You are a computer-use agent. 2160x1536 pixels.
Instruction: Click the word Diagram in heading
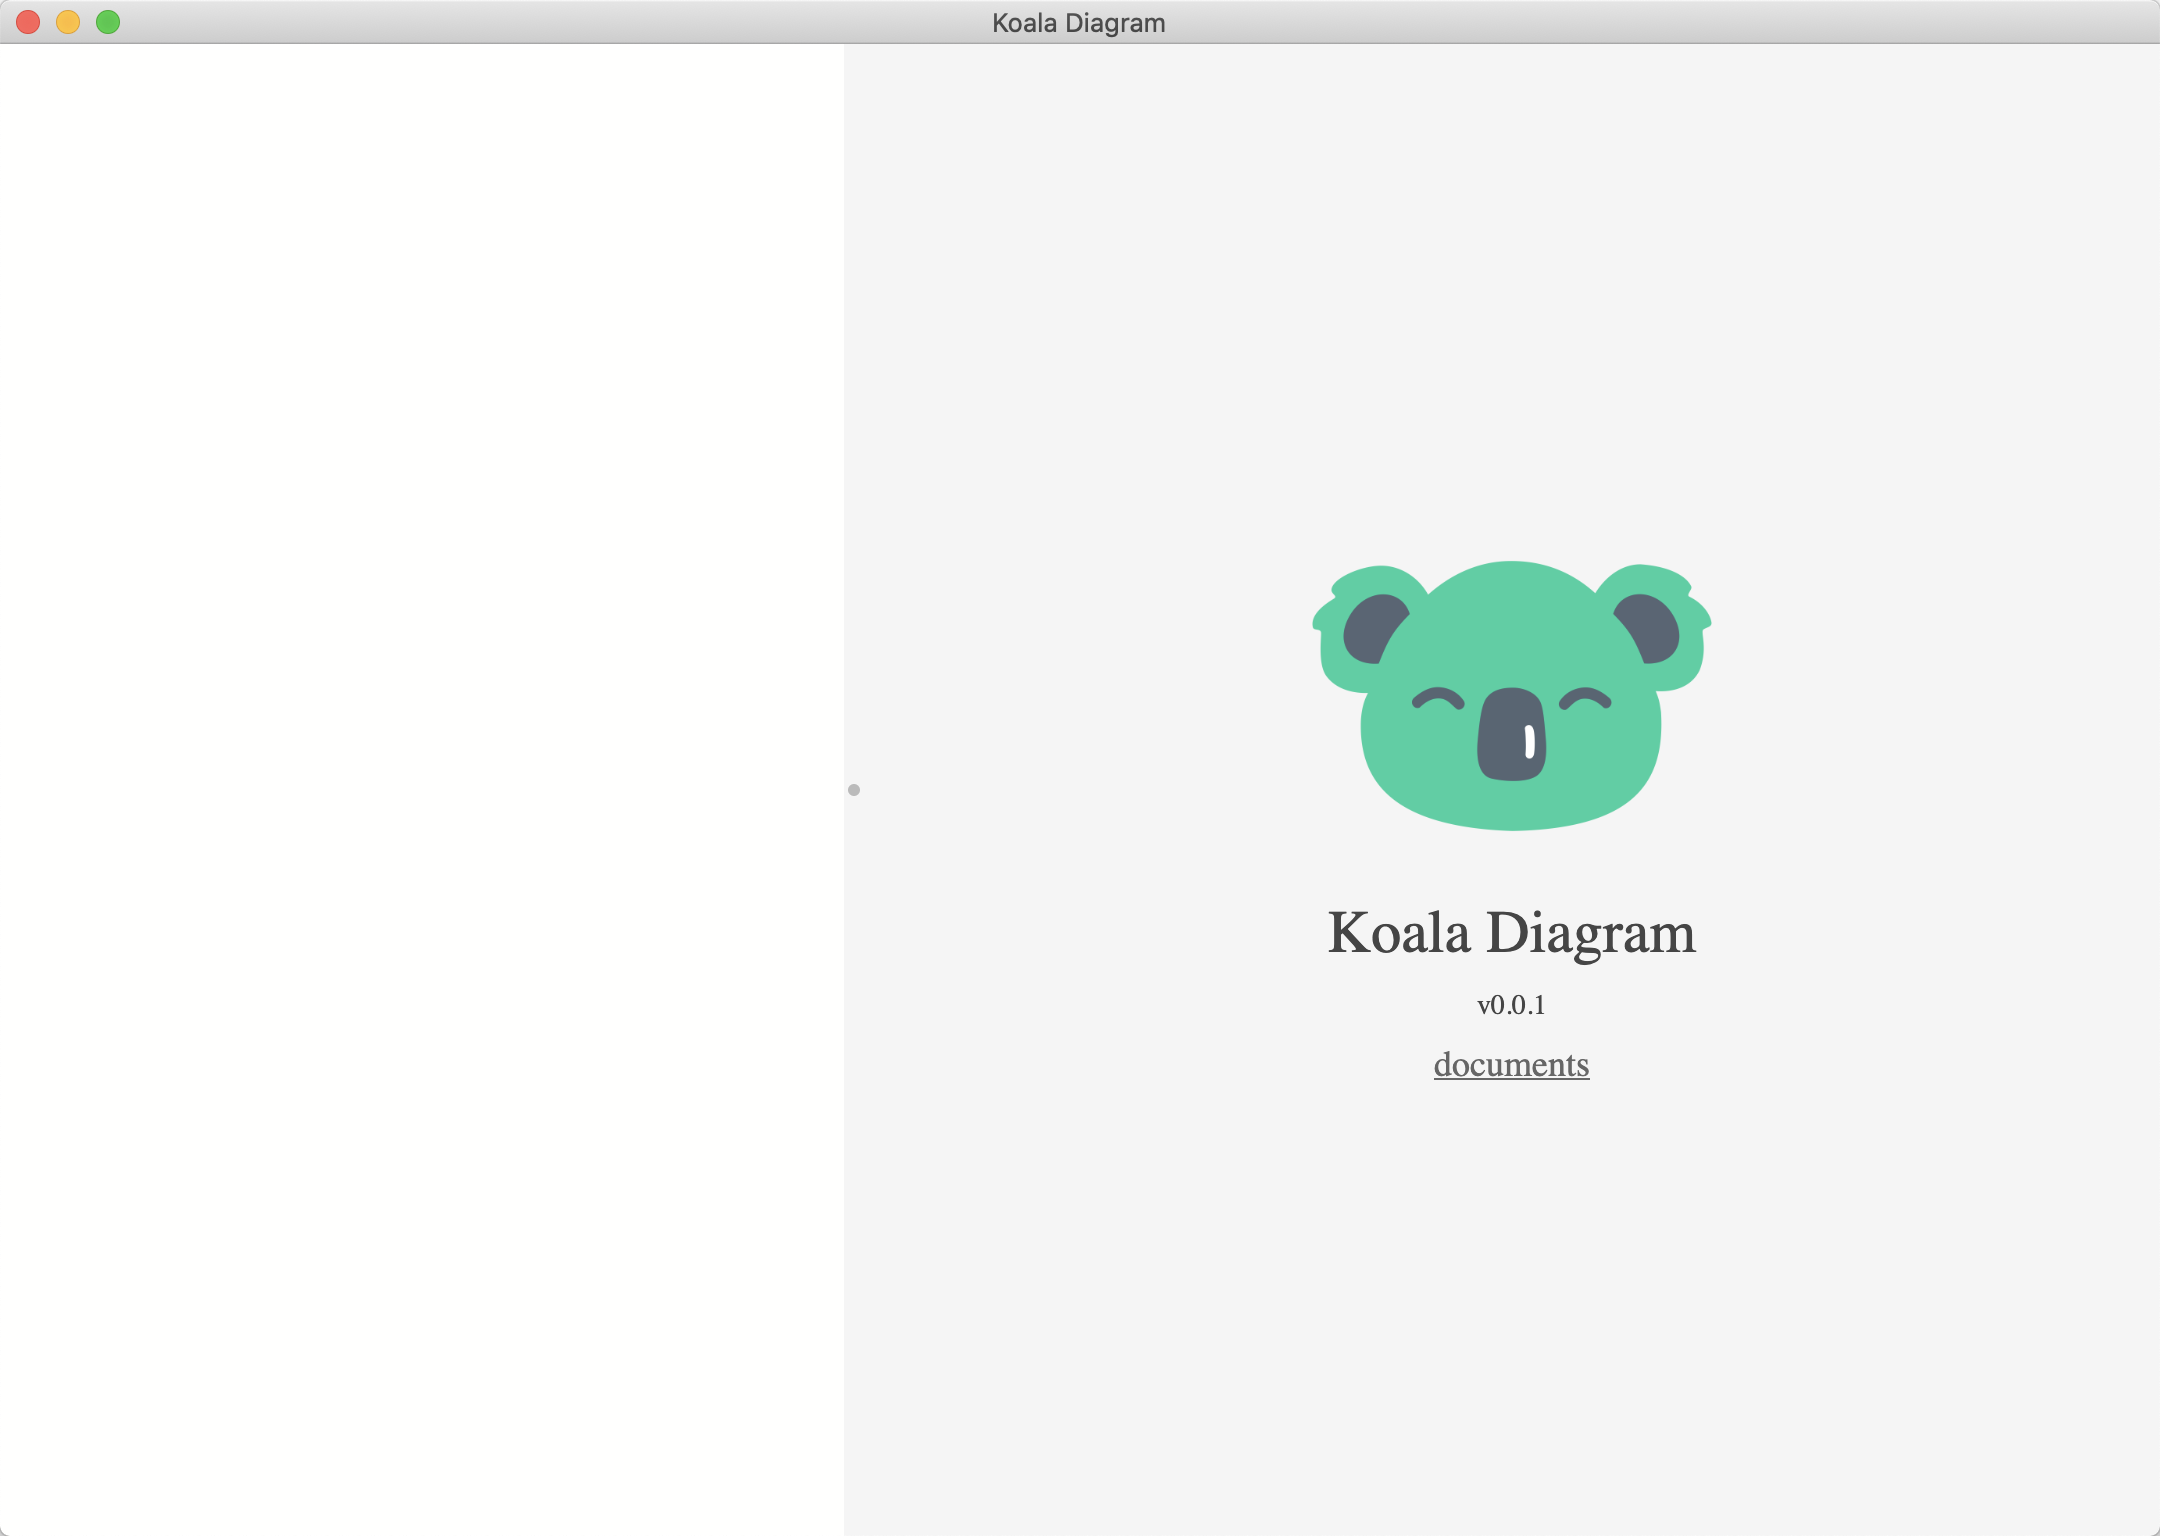(1591, 933)
